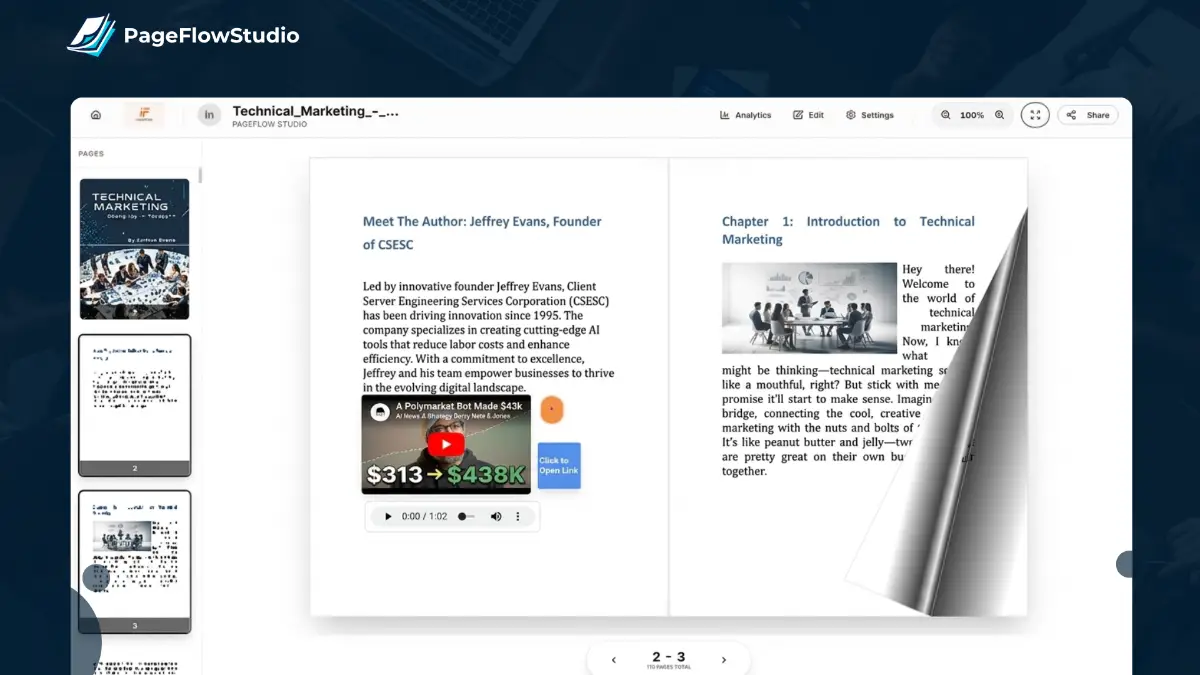Zoom in with the plus magnifier
The height and width of the screenshot is (675, 1200).
click(x=999, y=115)
